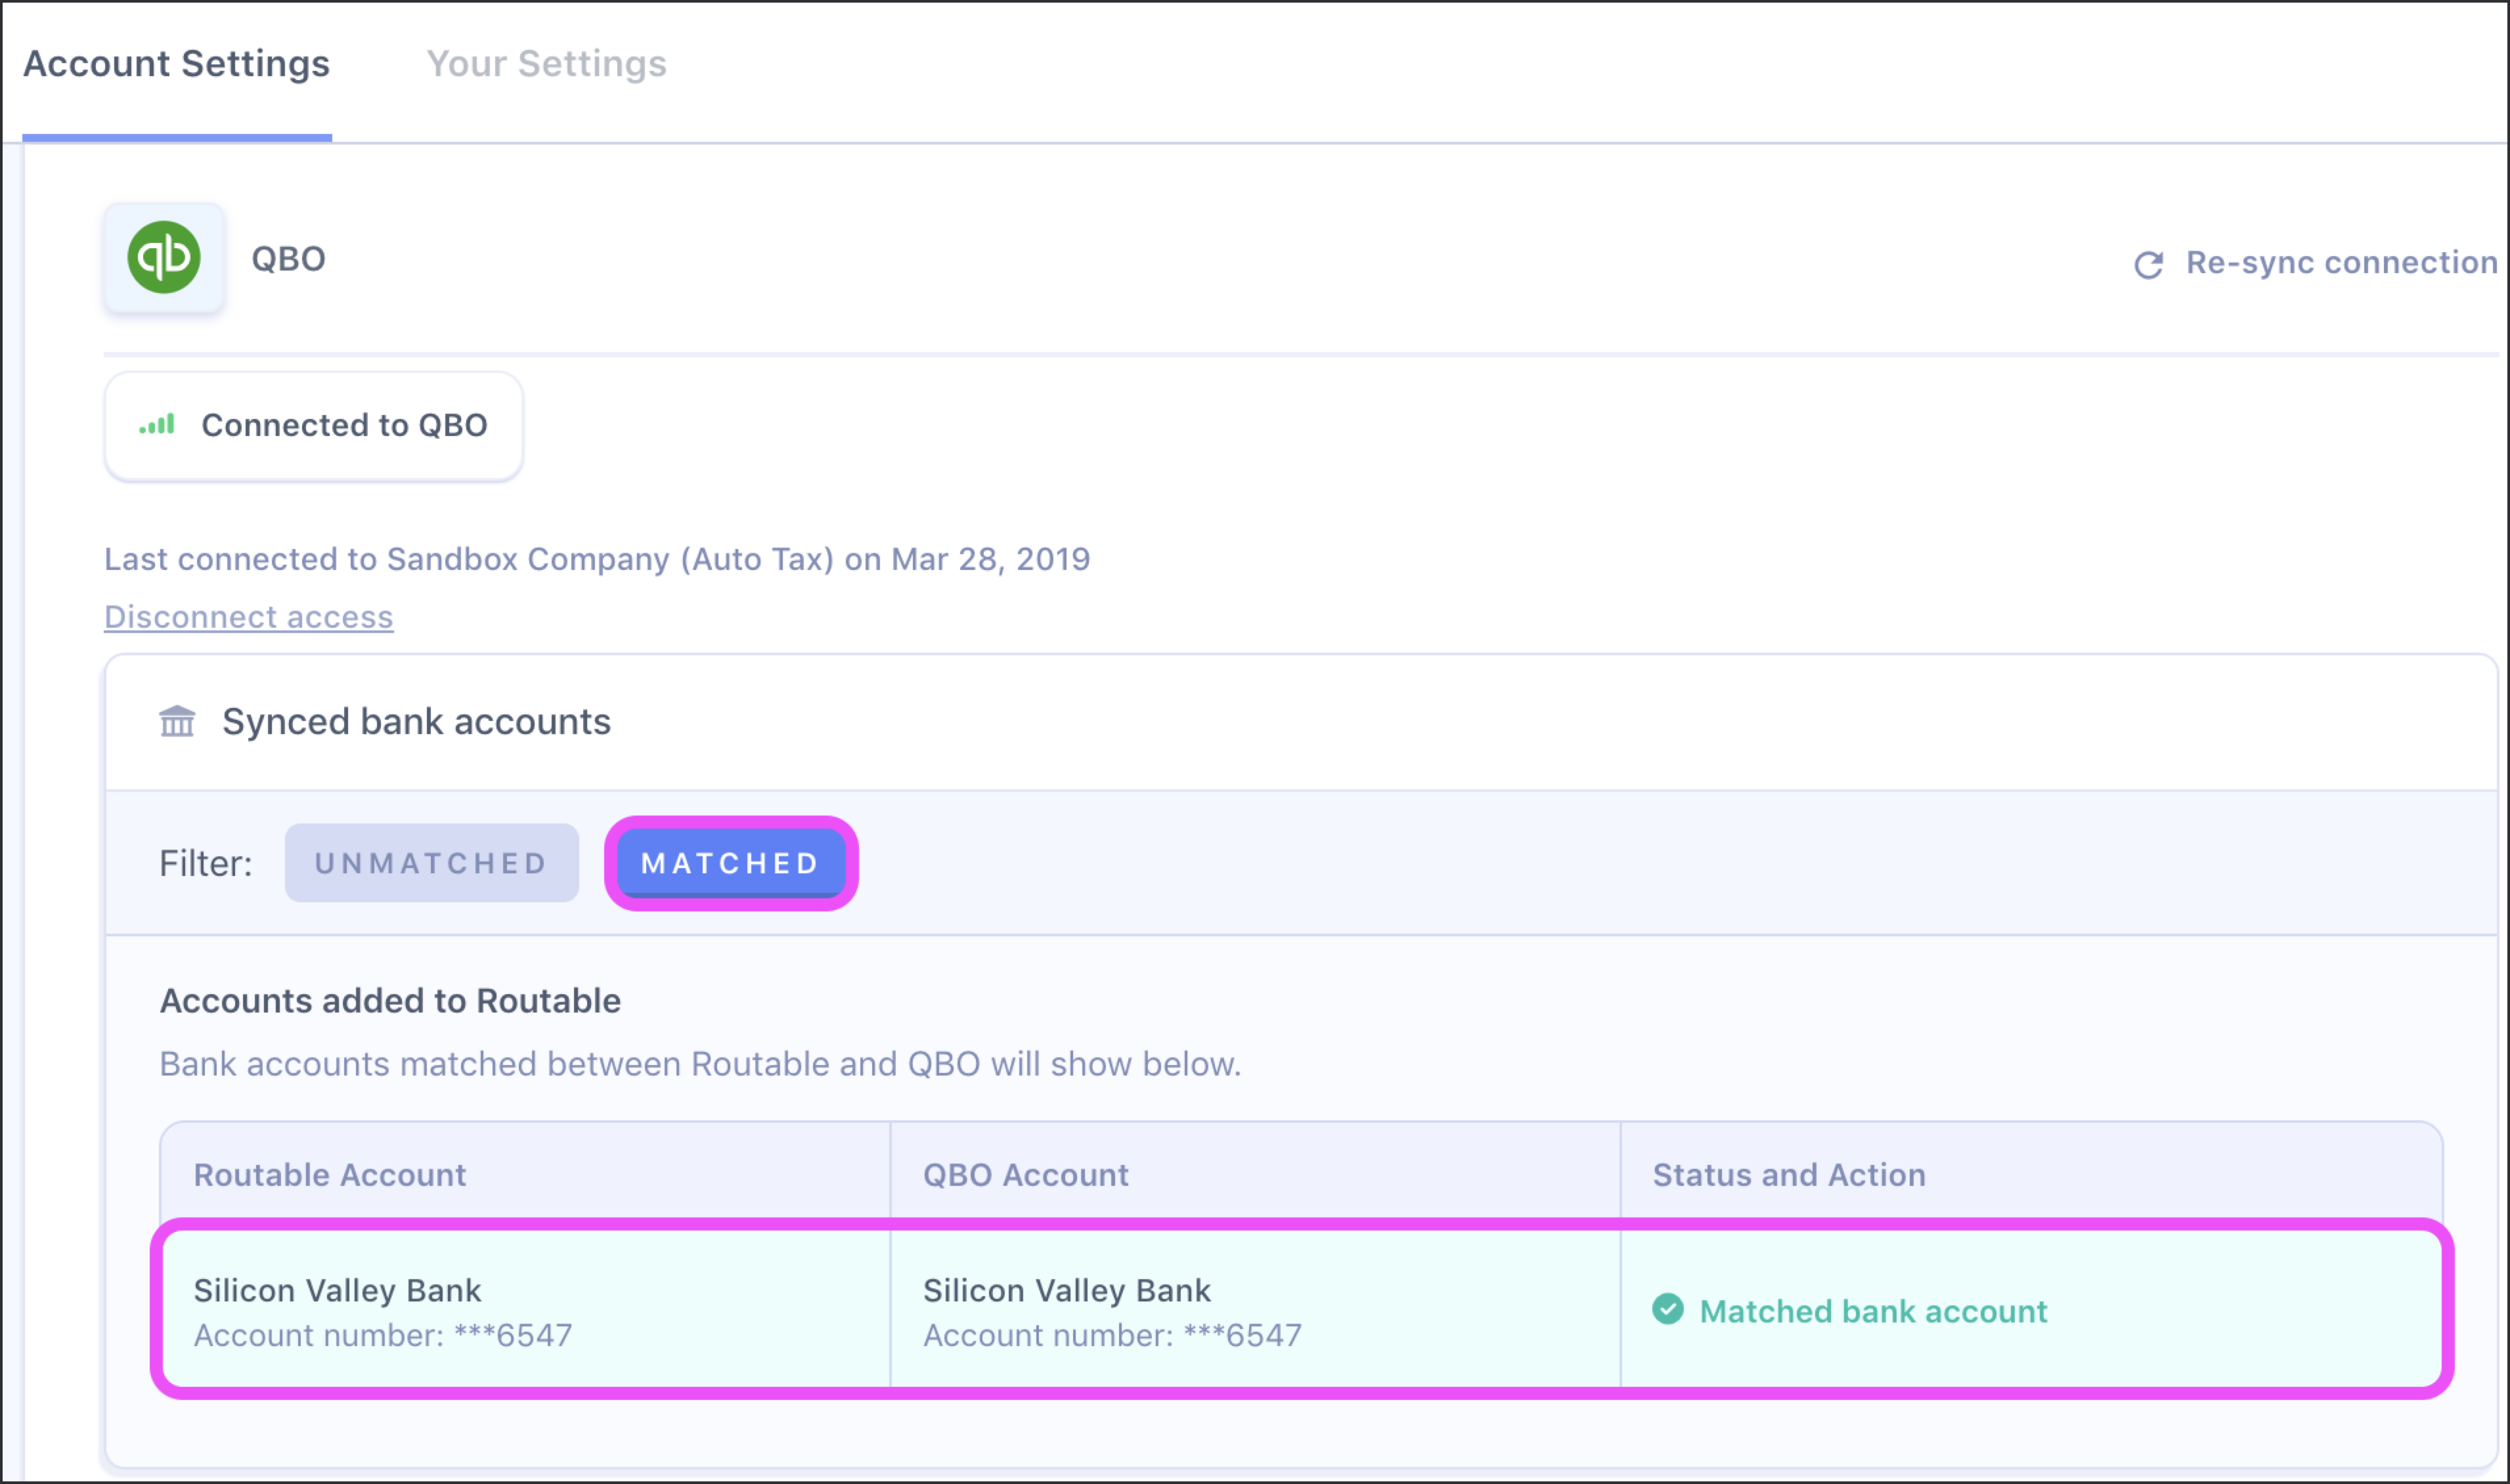This screenshot has width=2510, height=1484.
Task: Click Bank accounts matched between Routable description
Action: (700, 1064)
